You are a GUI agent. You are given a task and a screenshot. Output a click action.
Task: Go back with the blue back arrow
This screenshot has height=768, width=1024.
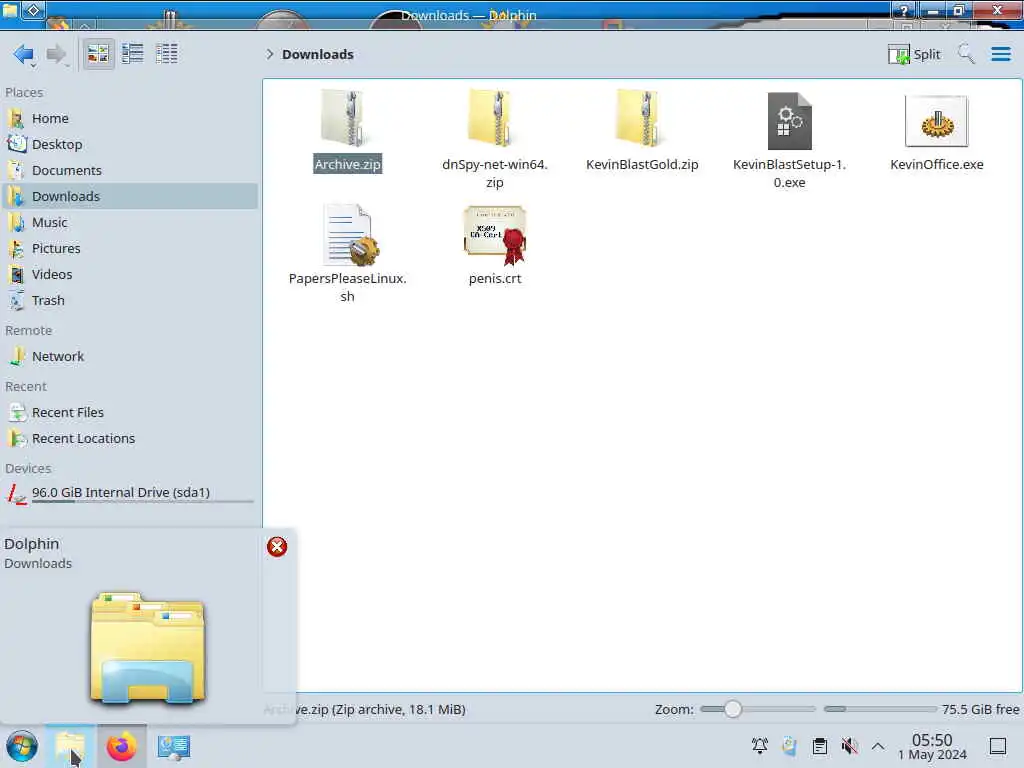24,54
